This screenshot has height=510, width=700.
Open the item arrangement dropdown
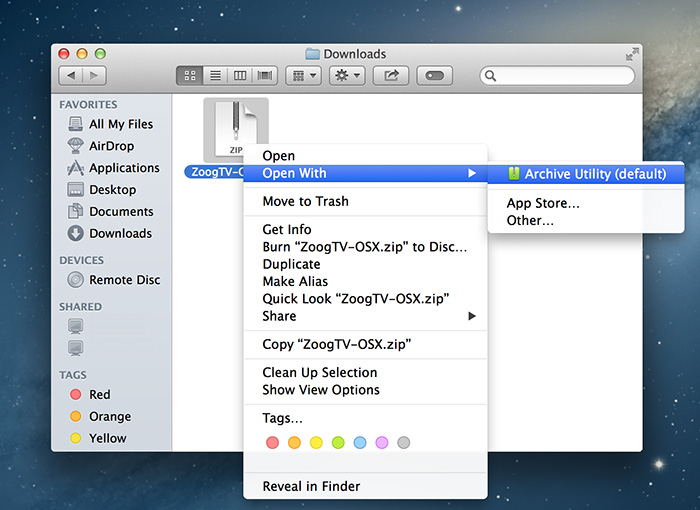coord(304,75)
